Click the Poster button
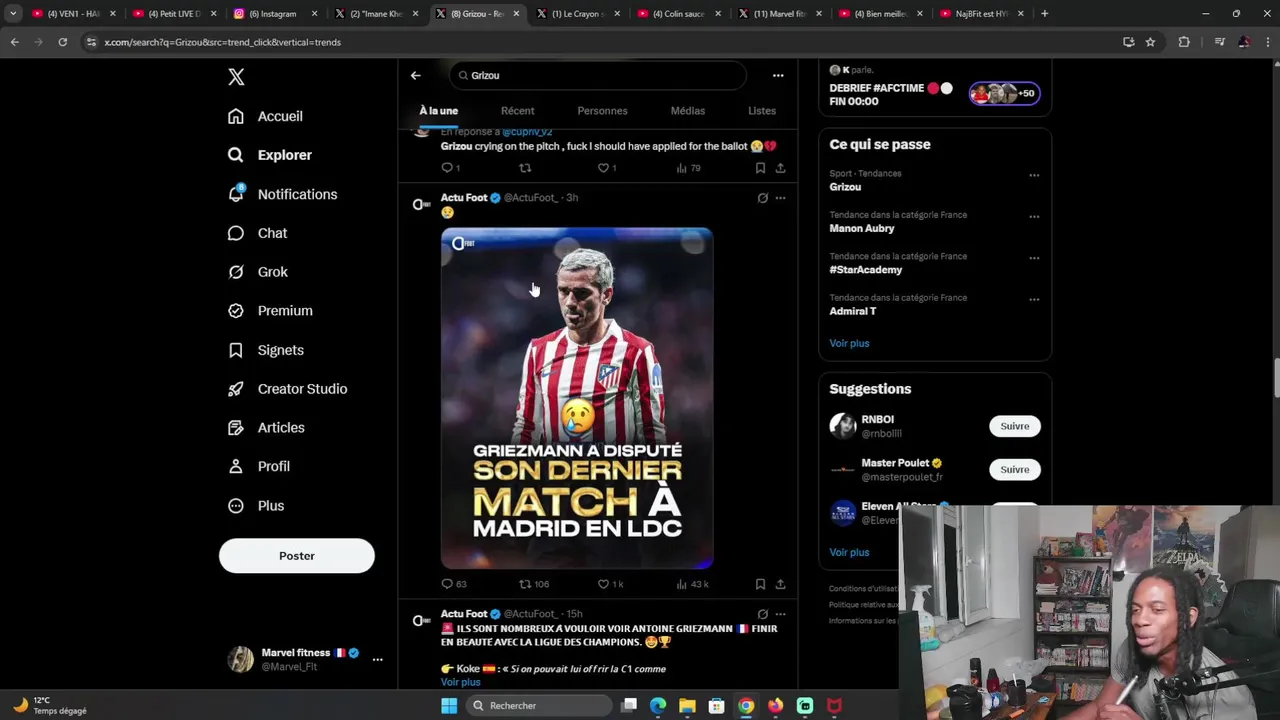 coord(297,556)
